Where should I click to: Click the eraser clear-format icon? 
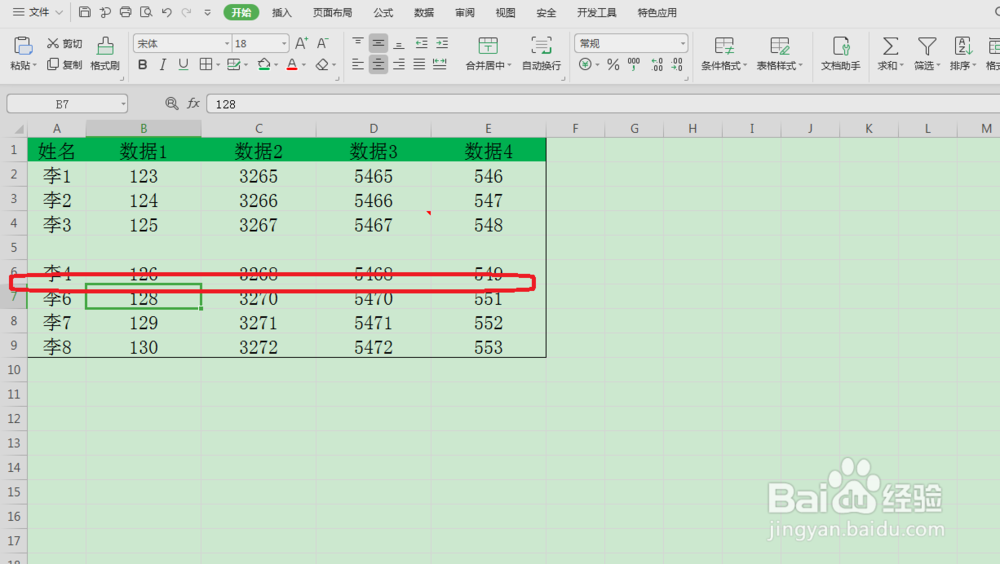tap(323, 64)
